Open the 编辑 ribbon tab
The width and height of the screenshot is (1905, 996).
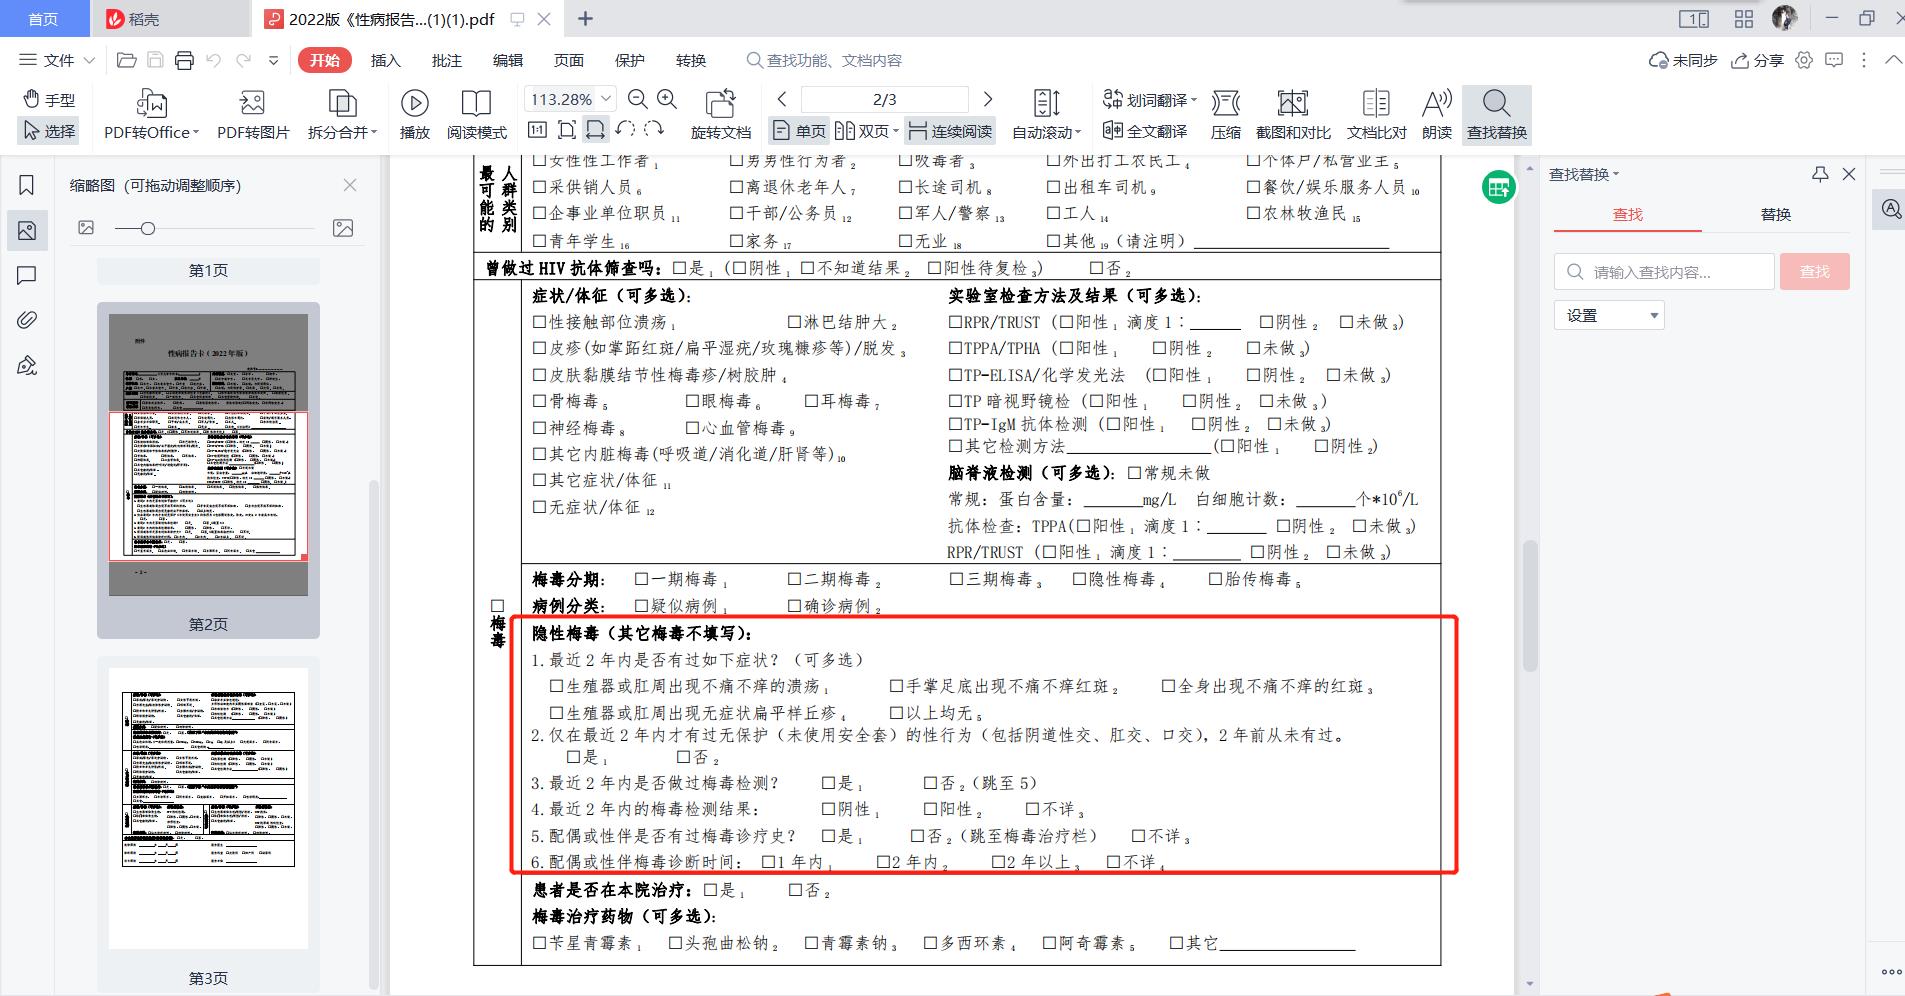click(507, 60)
